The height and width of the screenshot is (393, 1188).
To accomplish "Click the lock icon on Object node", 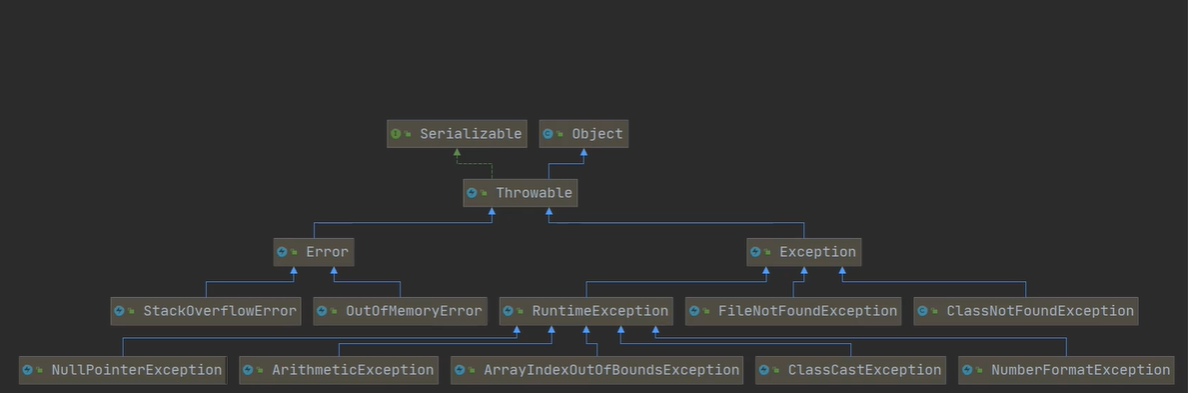I will pos(559,136).
